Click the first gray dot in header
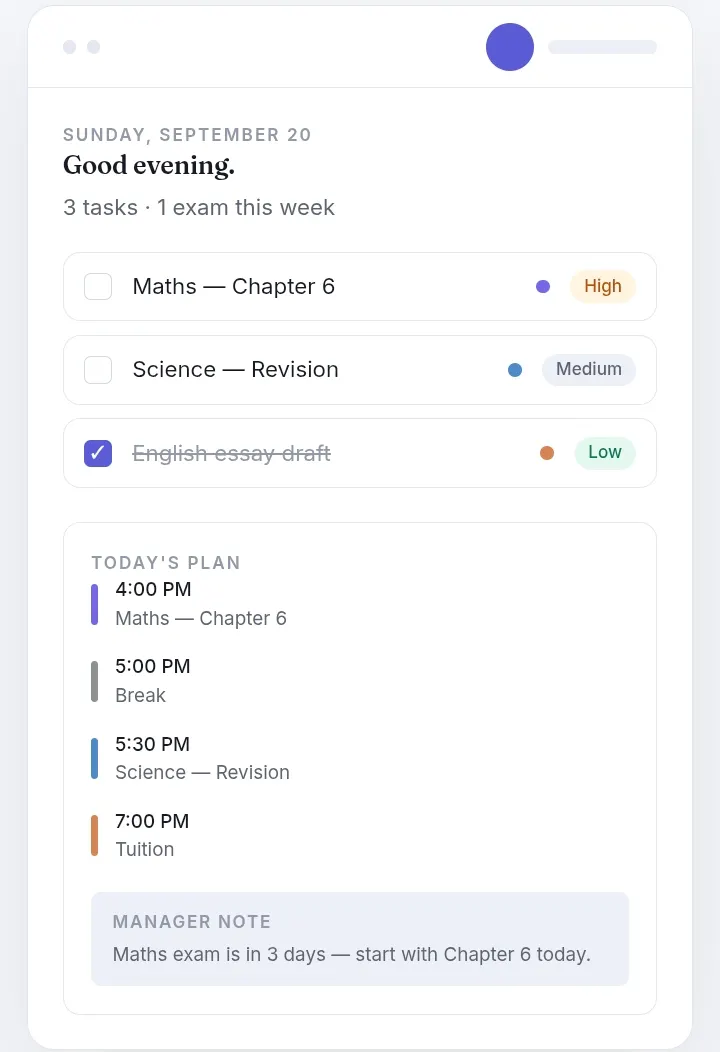 coord(70,47)
